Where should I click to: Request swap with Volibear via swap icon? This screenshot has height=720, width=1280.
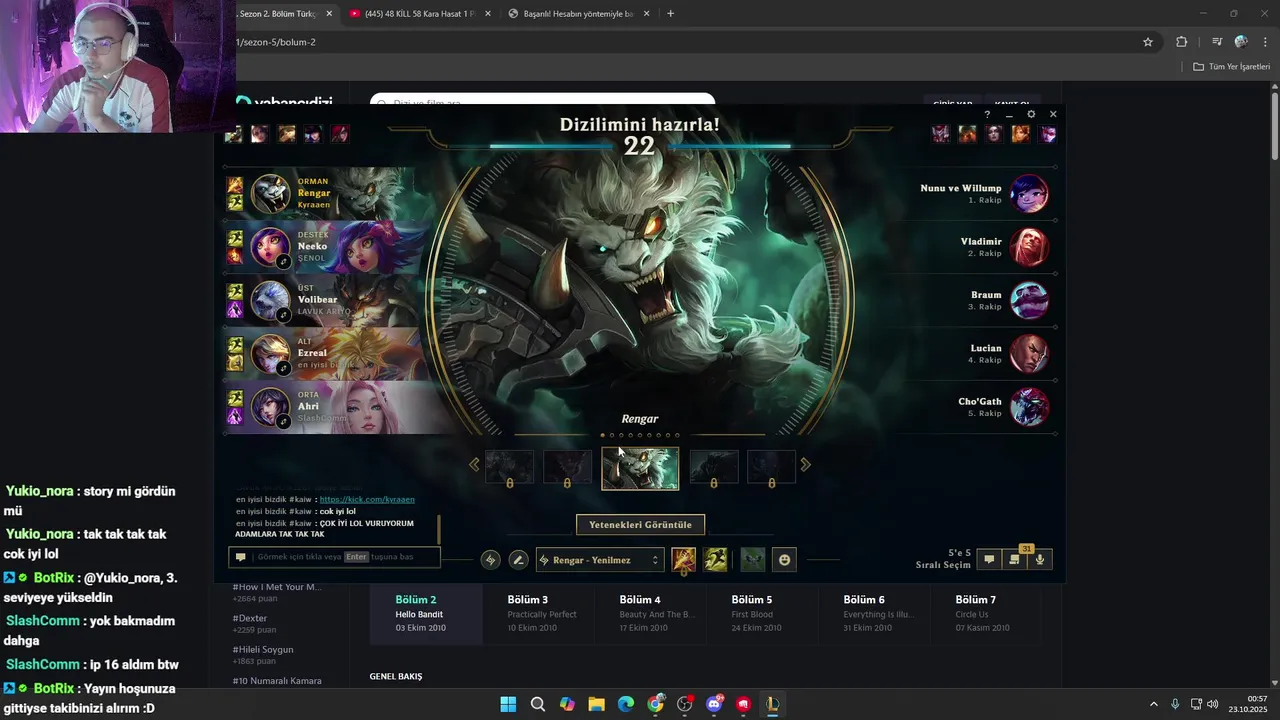284,315
